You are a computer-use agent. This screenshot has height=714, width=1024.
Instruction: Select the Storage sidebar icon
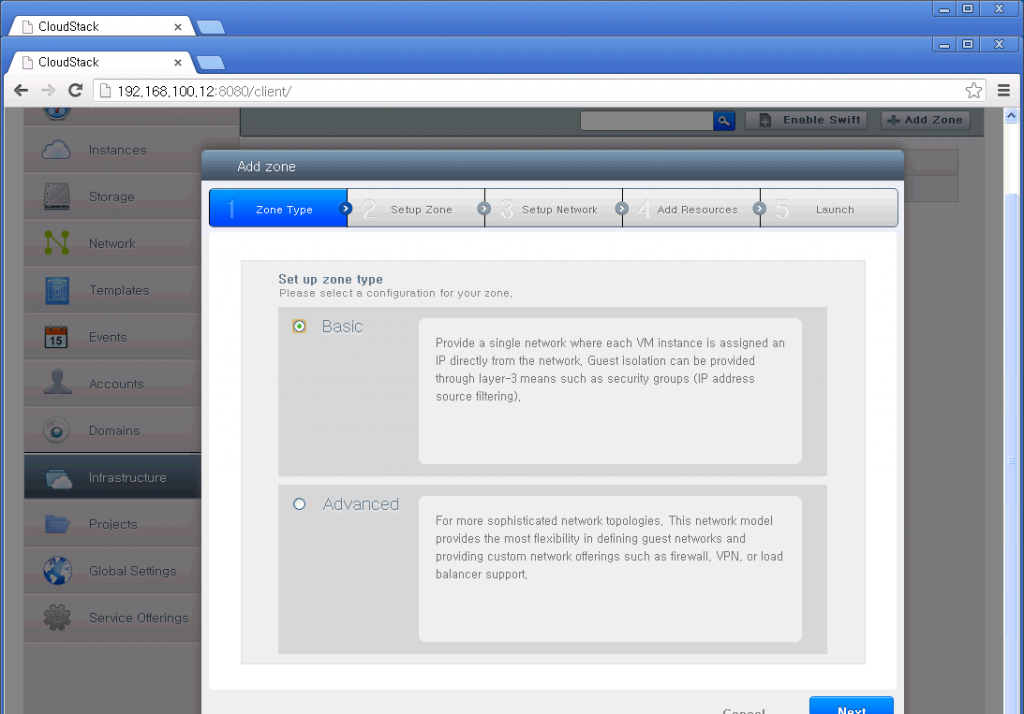click(x=55, y=195)
